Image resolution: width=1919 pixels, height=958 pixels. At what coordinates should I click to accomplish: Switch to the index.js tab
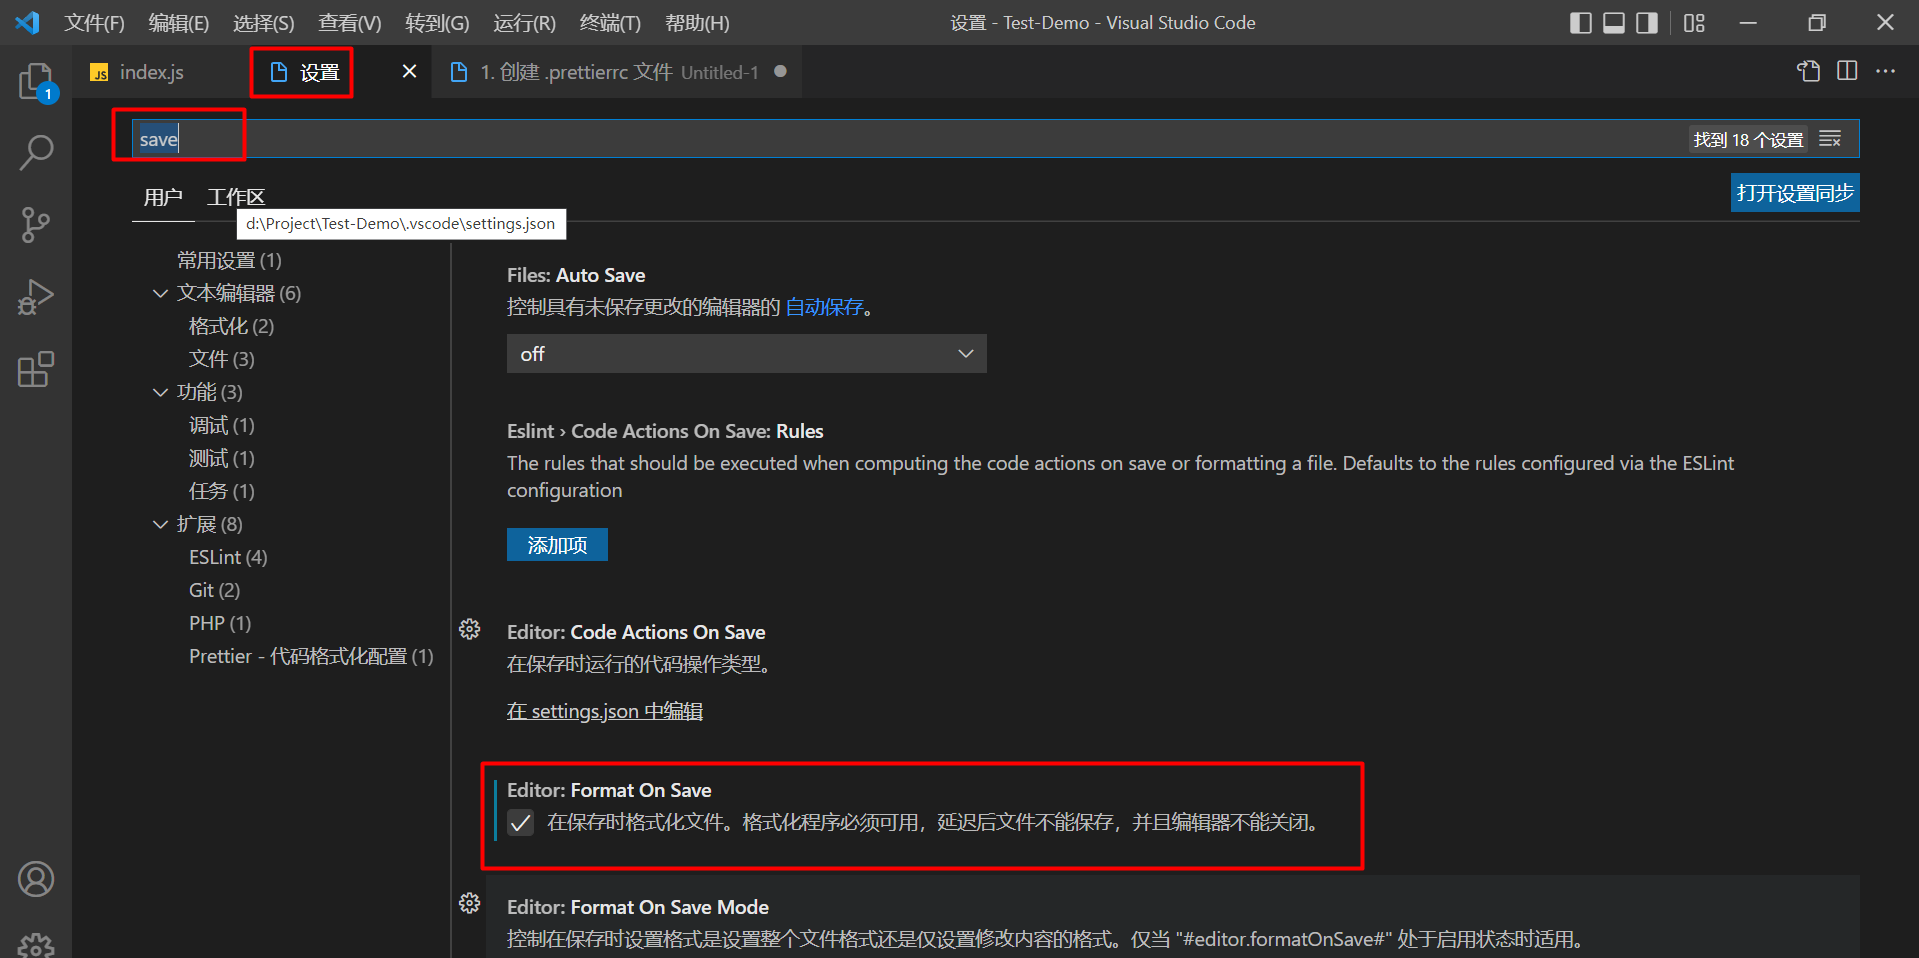point(151,72)
